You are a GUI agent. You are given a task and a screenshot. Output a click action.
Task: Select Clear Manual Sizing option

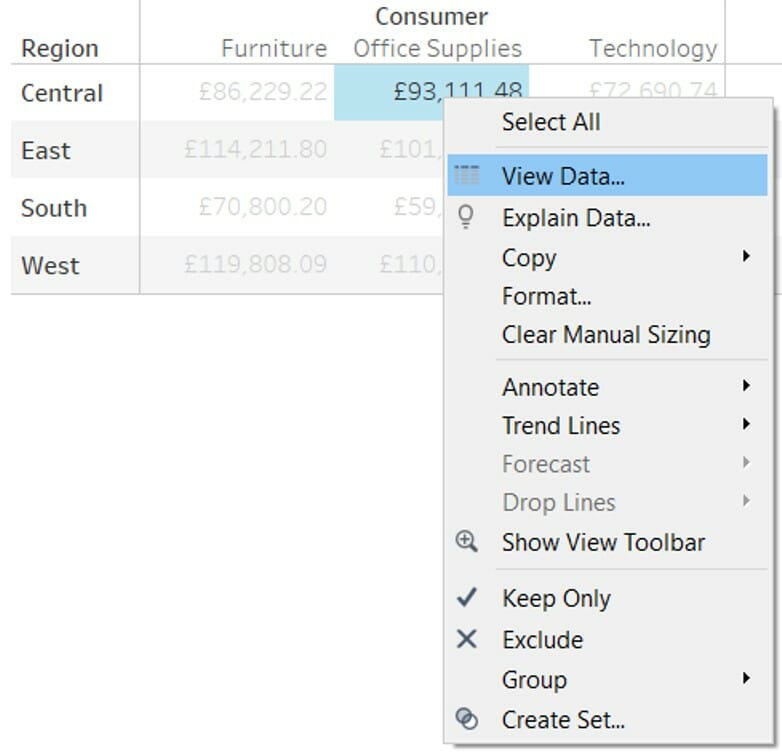pos(606,335)
